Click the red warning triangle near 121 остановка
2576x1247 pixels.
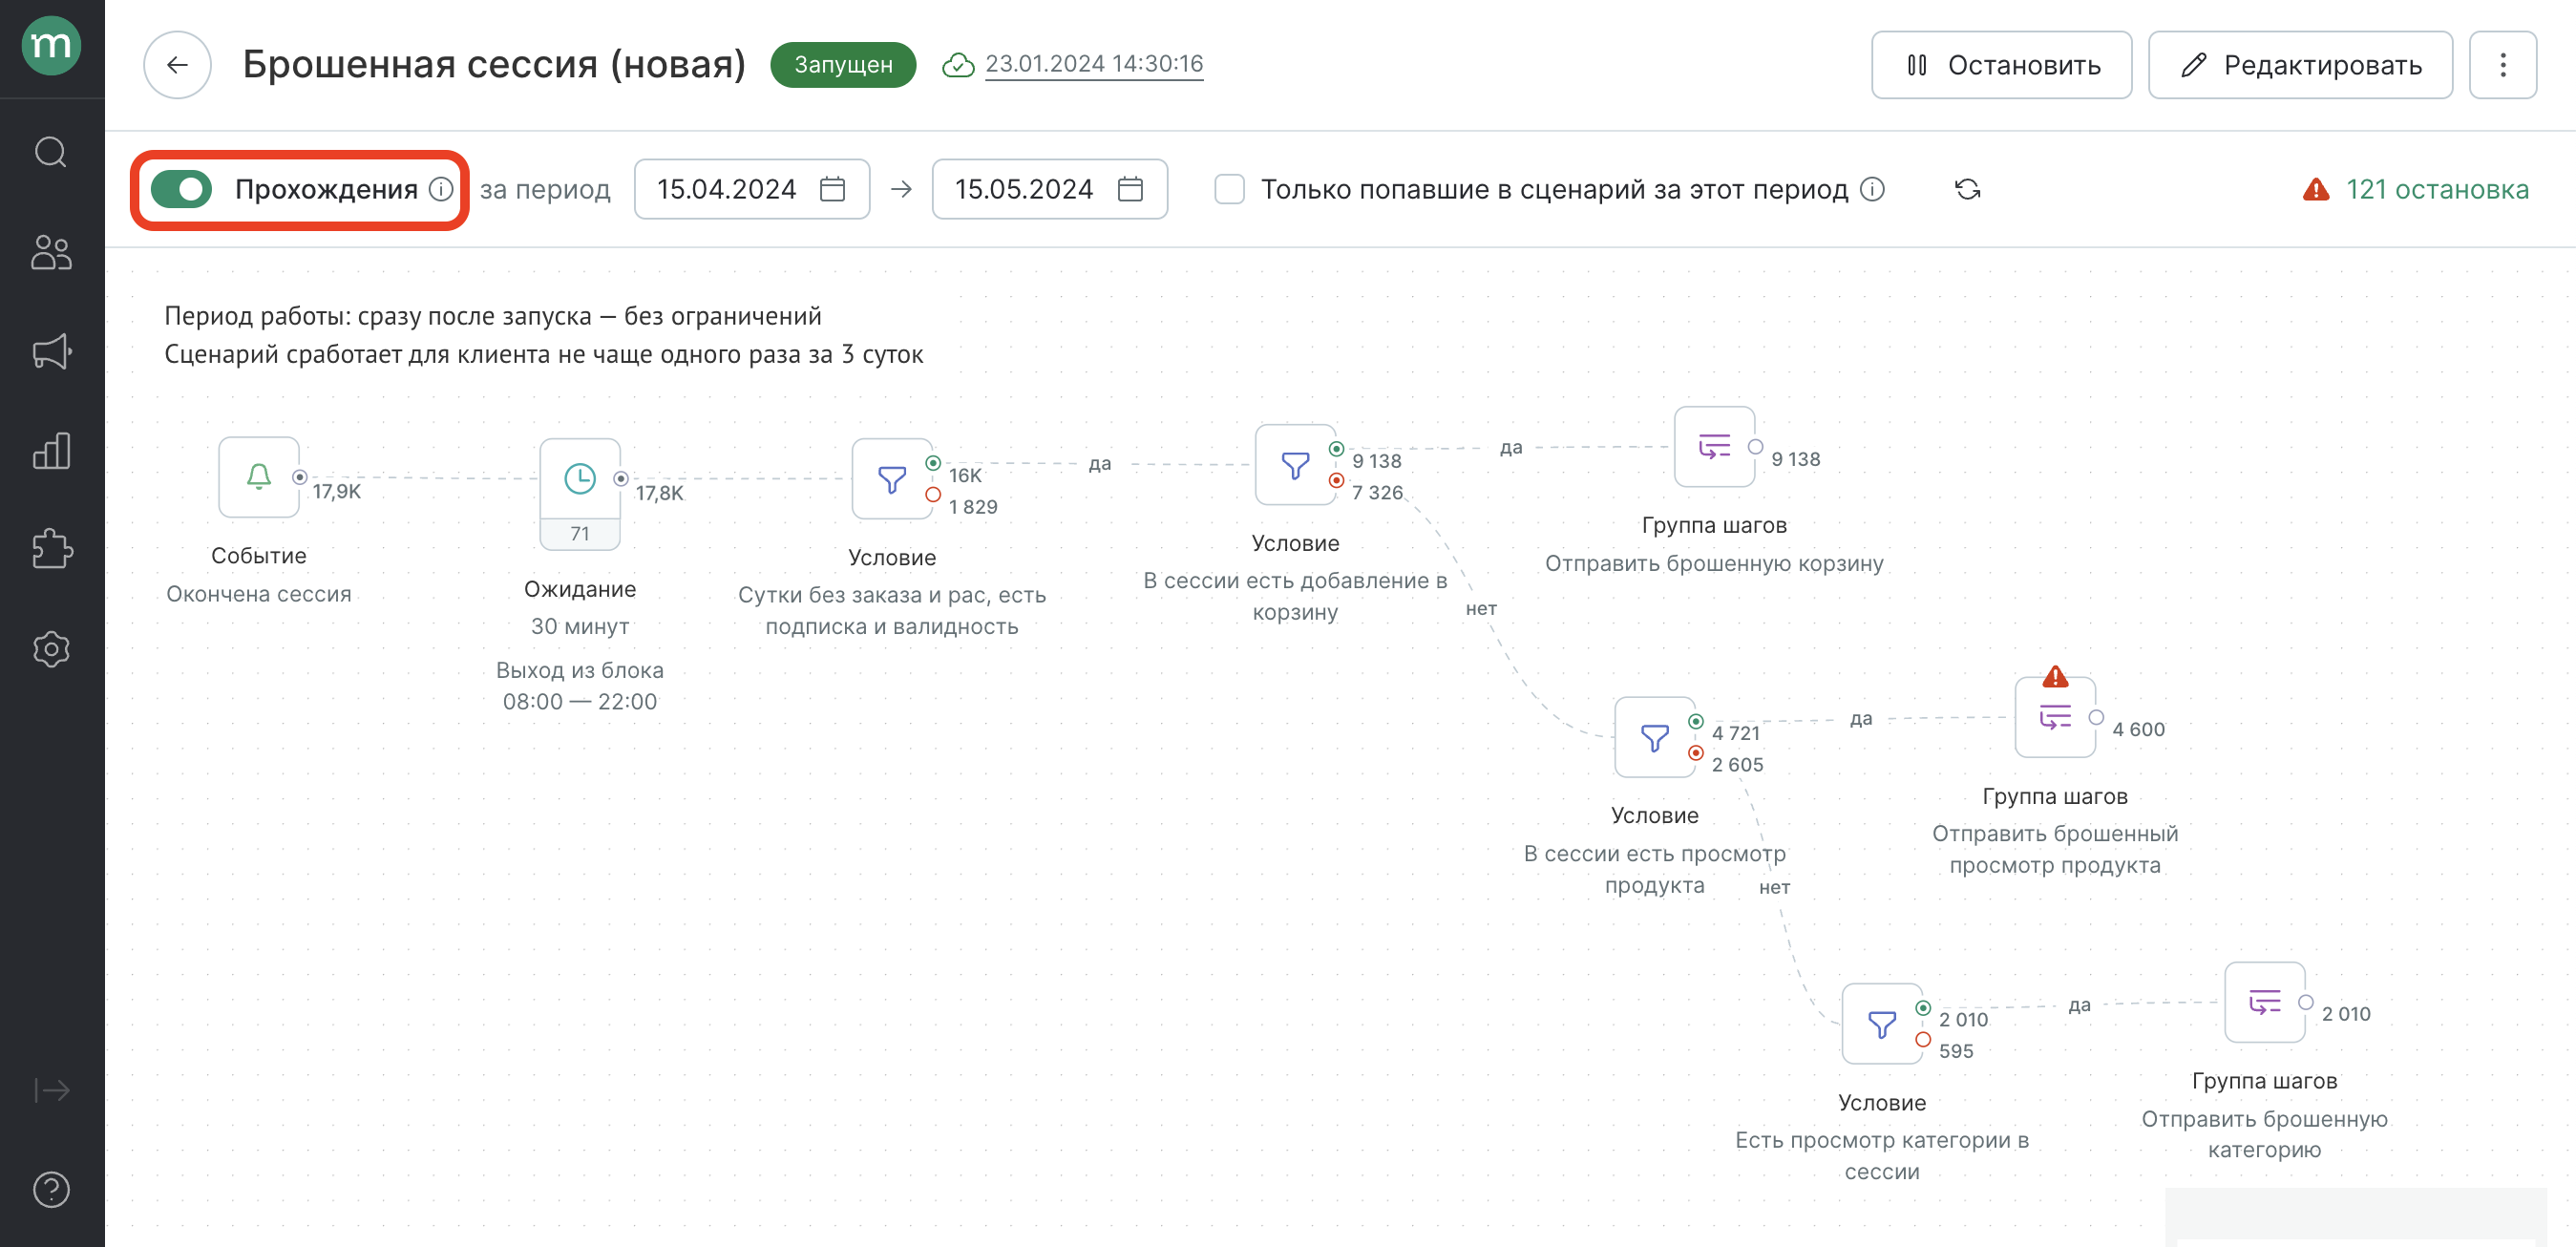pyautogui.click(x=2316, y=189)
